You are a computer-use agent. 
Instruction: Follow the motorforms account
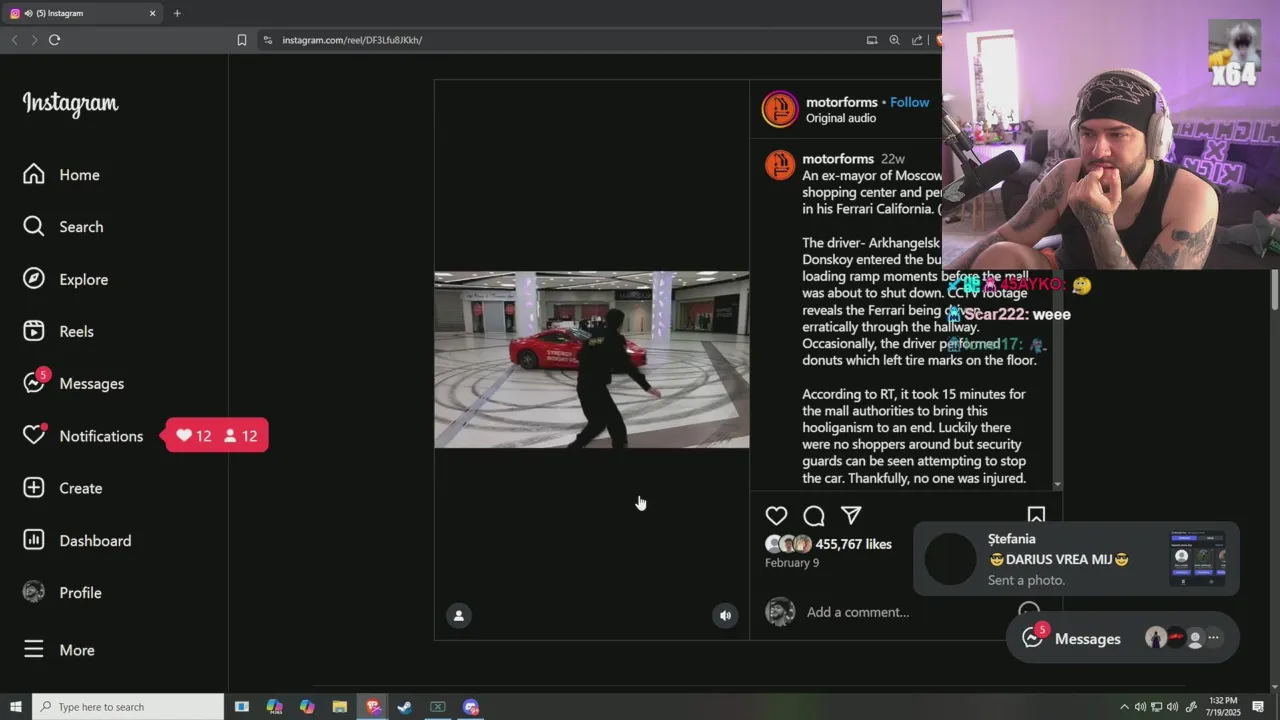[909, 102]
